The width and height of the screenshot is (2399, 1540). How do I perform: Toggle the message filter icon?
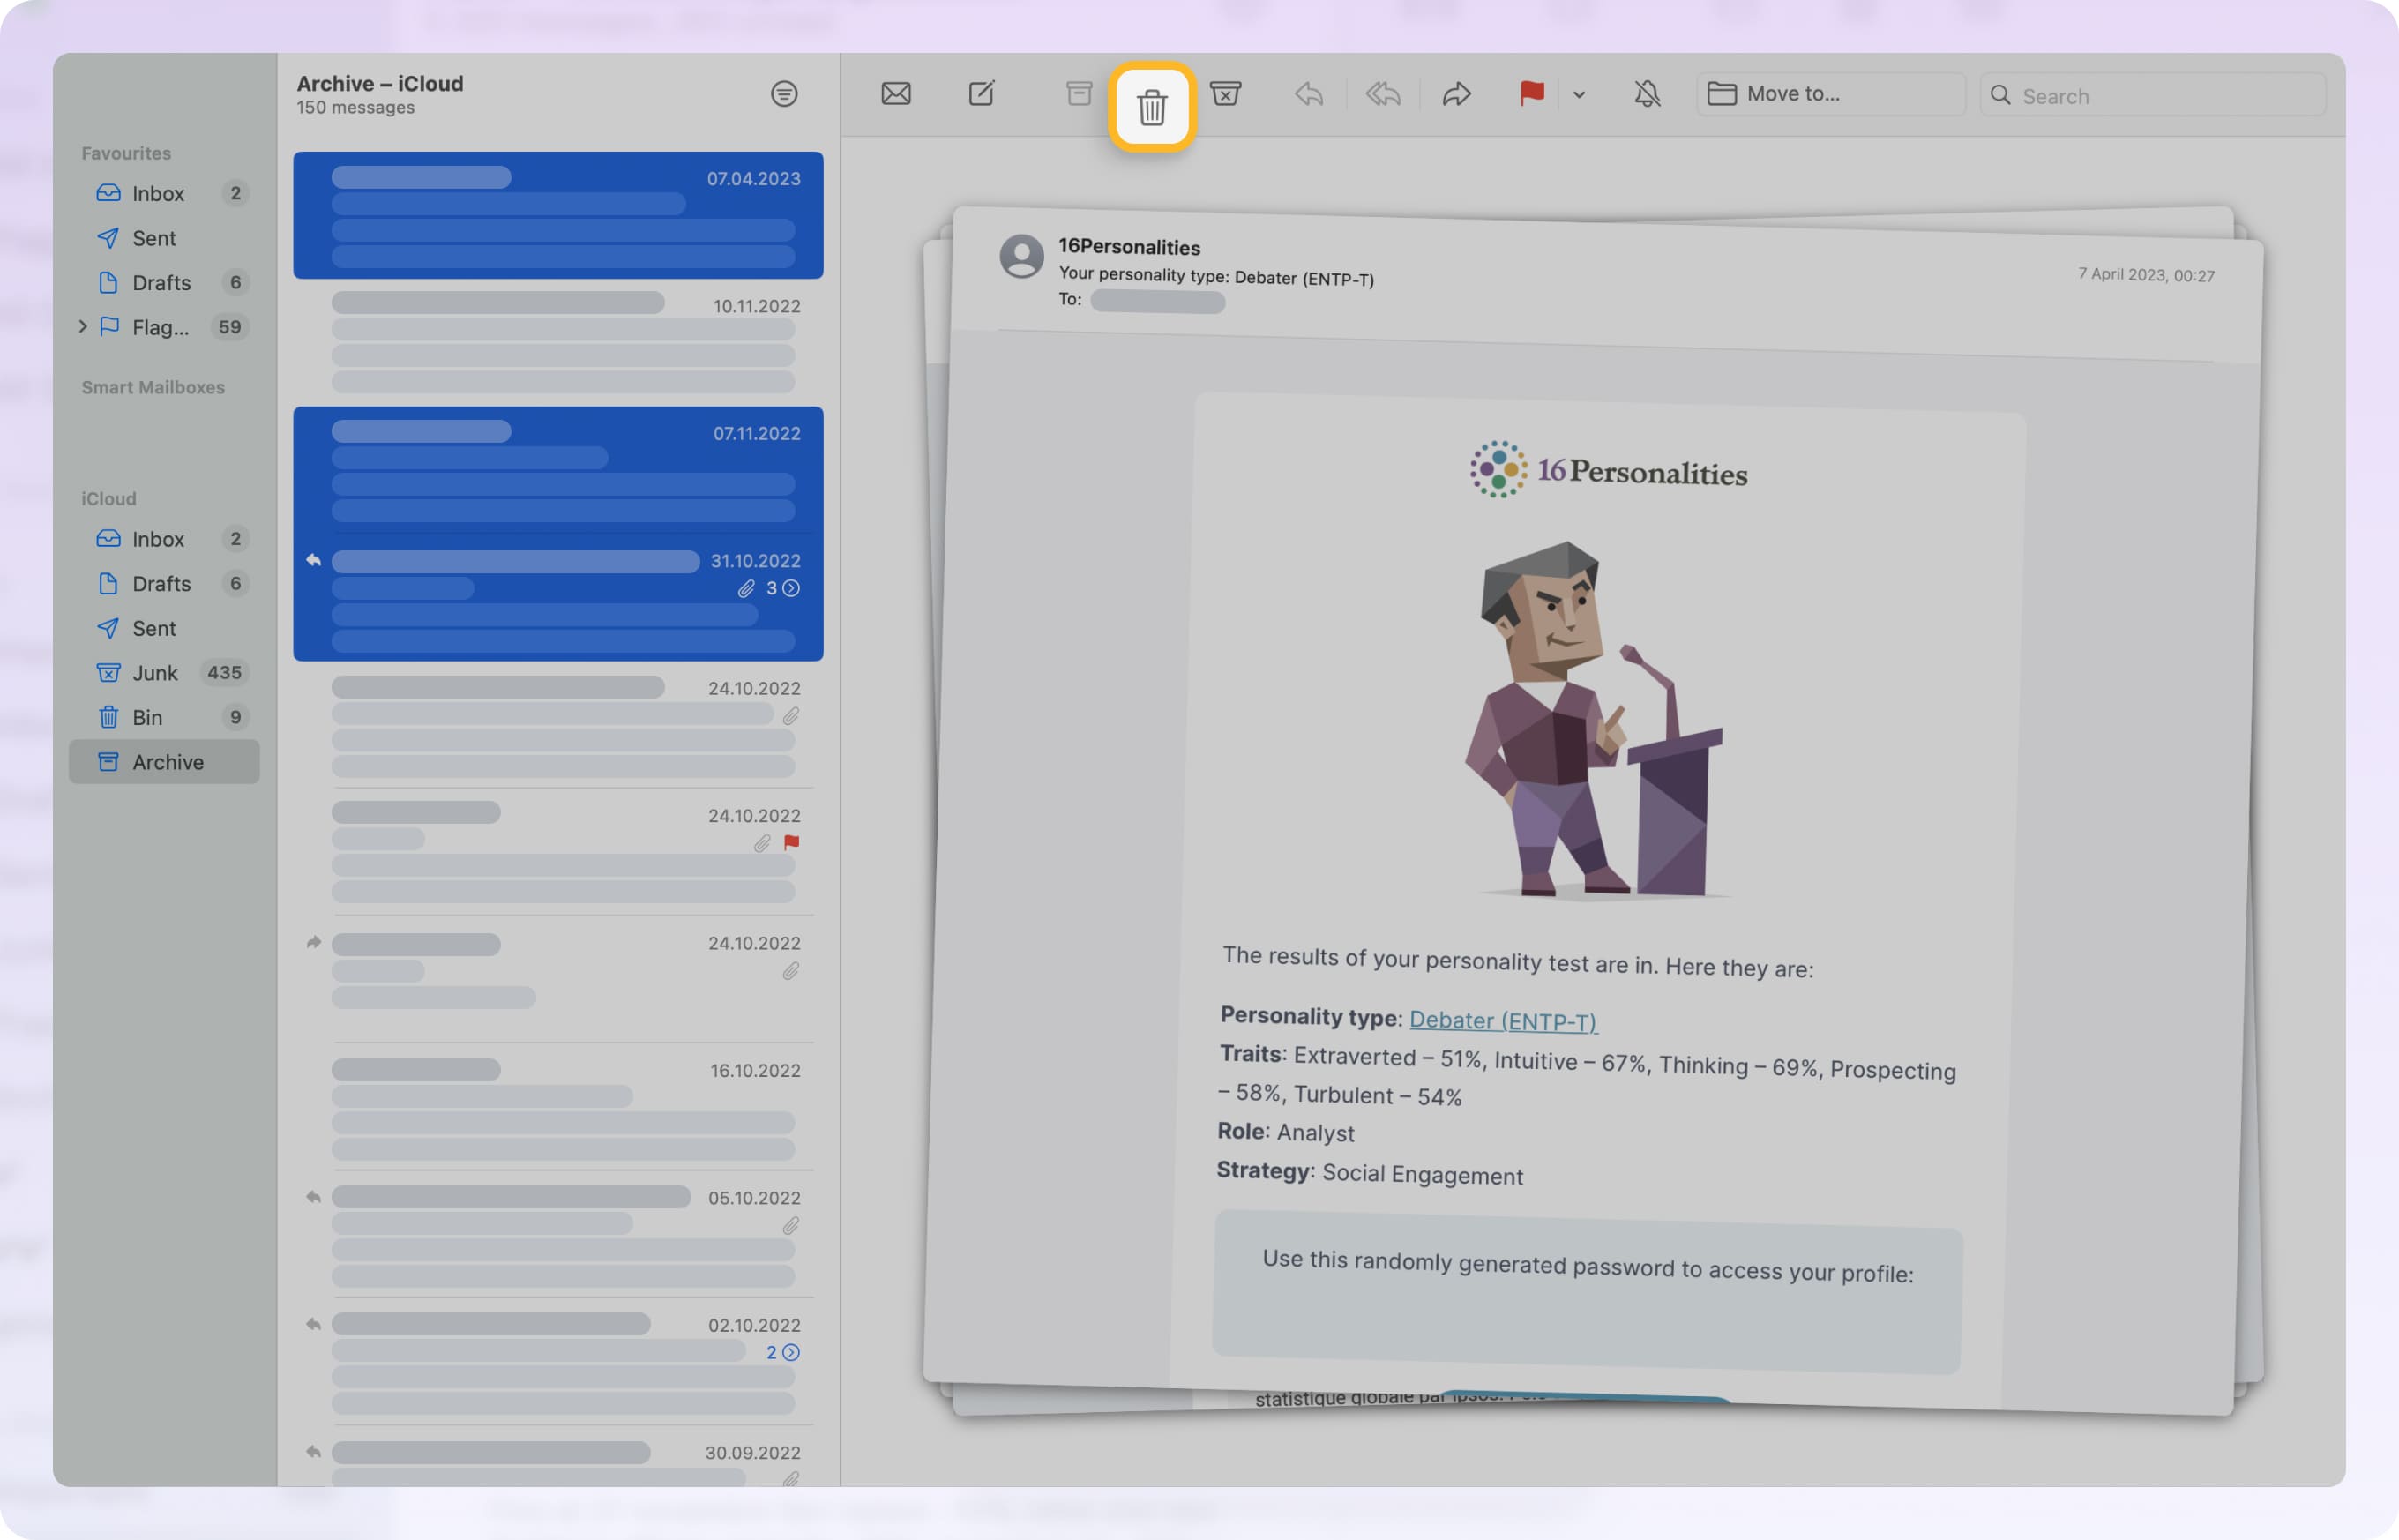click(784, 94)
